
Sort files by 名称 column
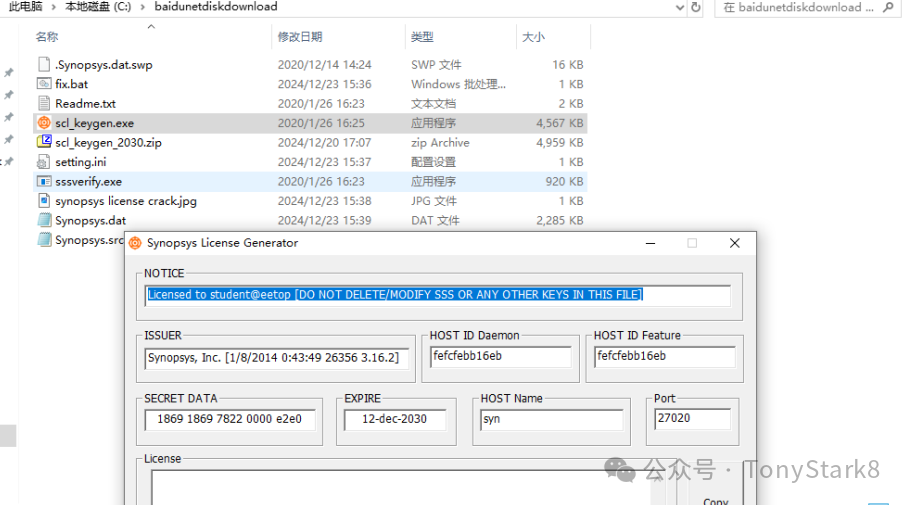coord(47,37)
